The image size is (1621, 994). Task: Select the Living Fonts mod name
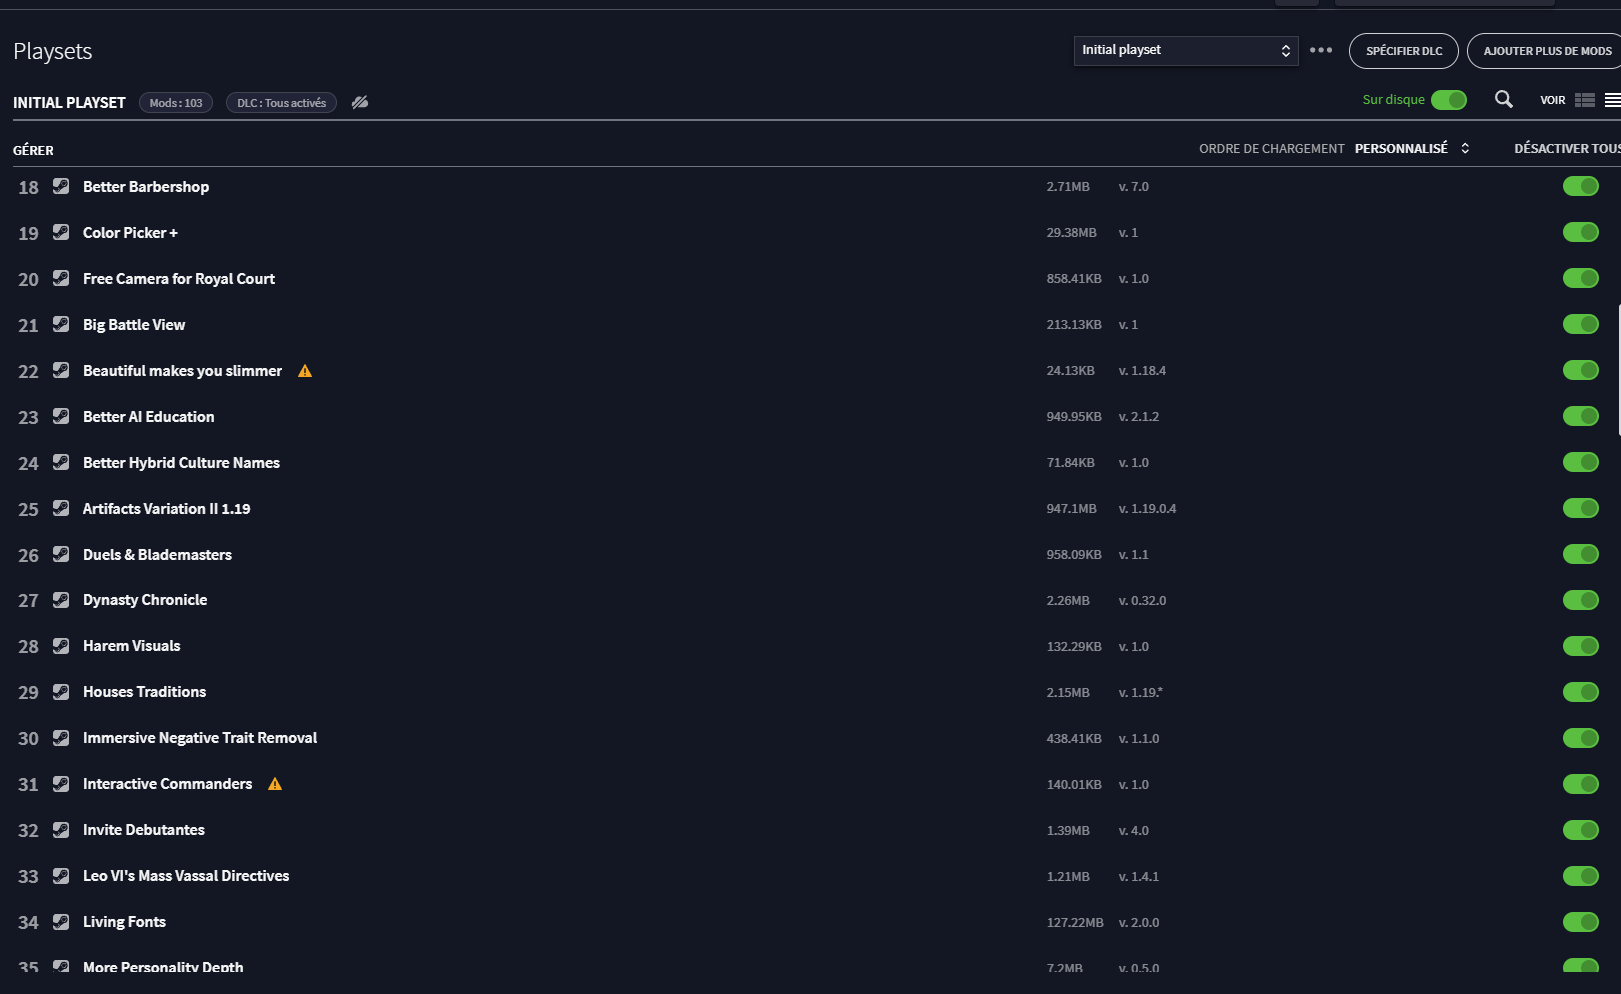point(124,922)
